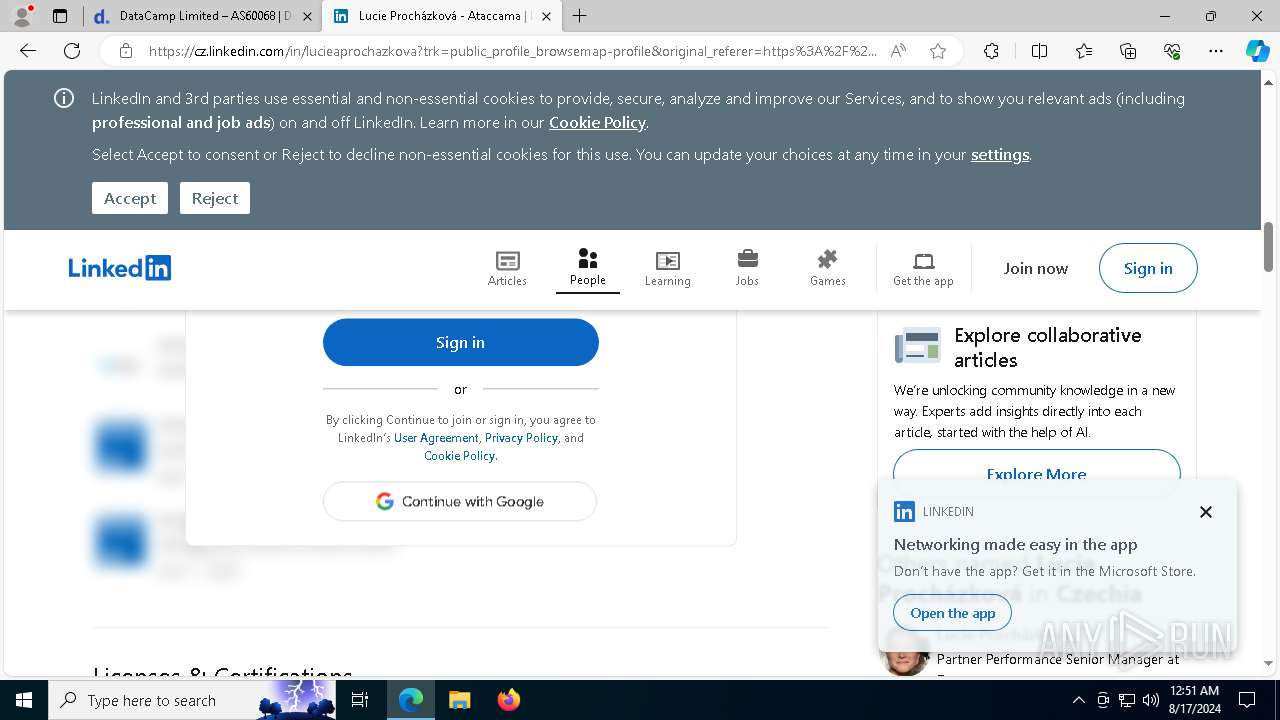1280x720 pixels.
Task: Click the taskbar search box
Action: click(192, 700)
